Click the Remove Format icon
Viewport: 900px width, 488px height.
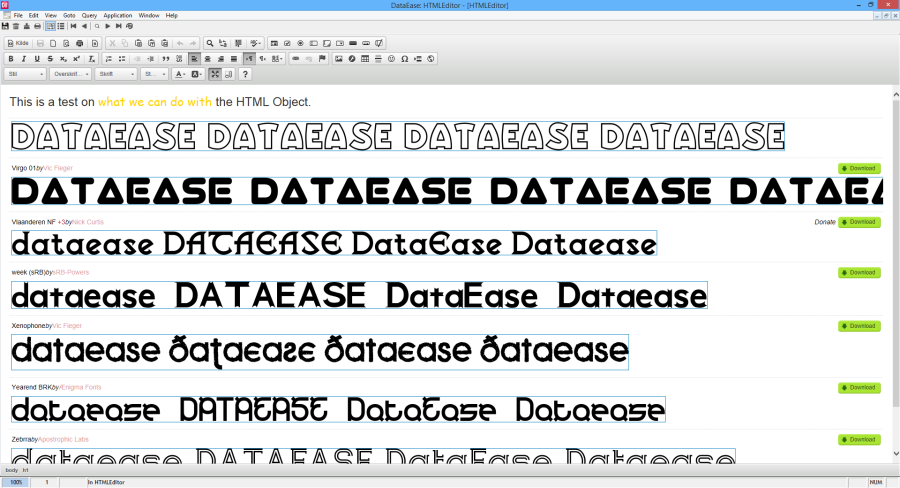click(x=91, y=59)
